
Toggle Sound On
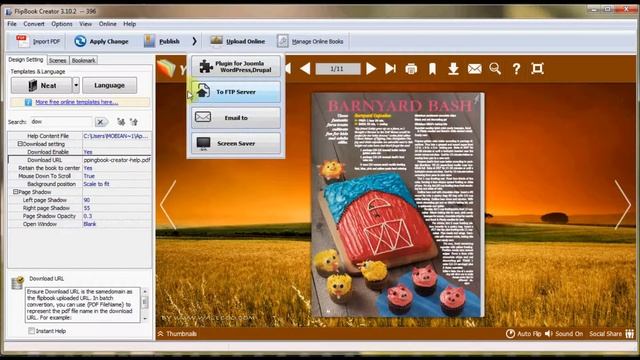pos(564,333)
